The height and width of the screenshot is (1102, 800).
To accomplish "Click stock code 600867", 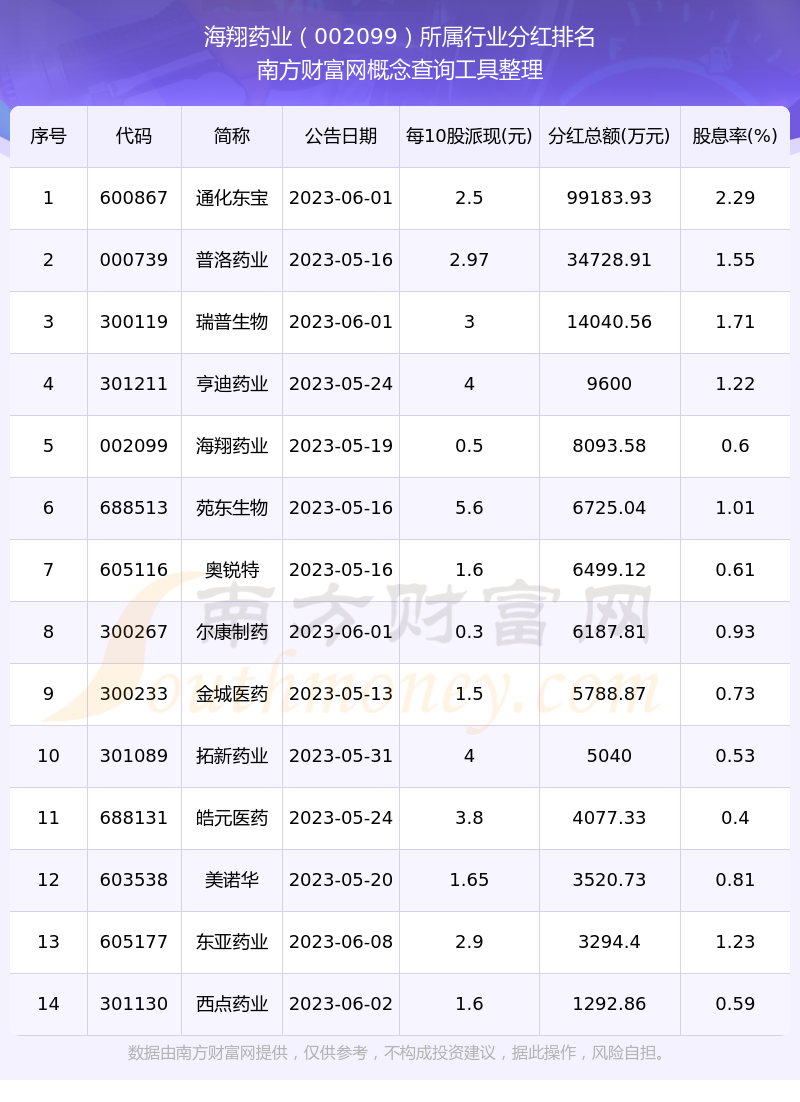I will point(134,198).
